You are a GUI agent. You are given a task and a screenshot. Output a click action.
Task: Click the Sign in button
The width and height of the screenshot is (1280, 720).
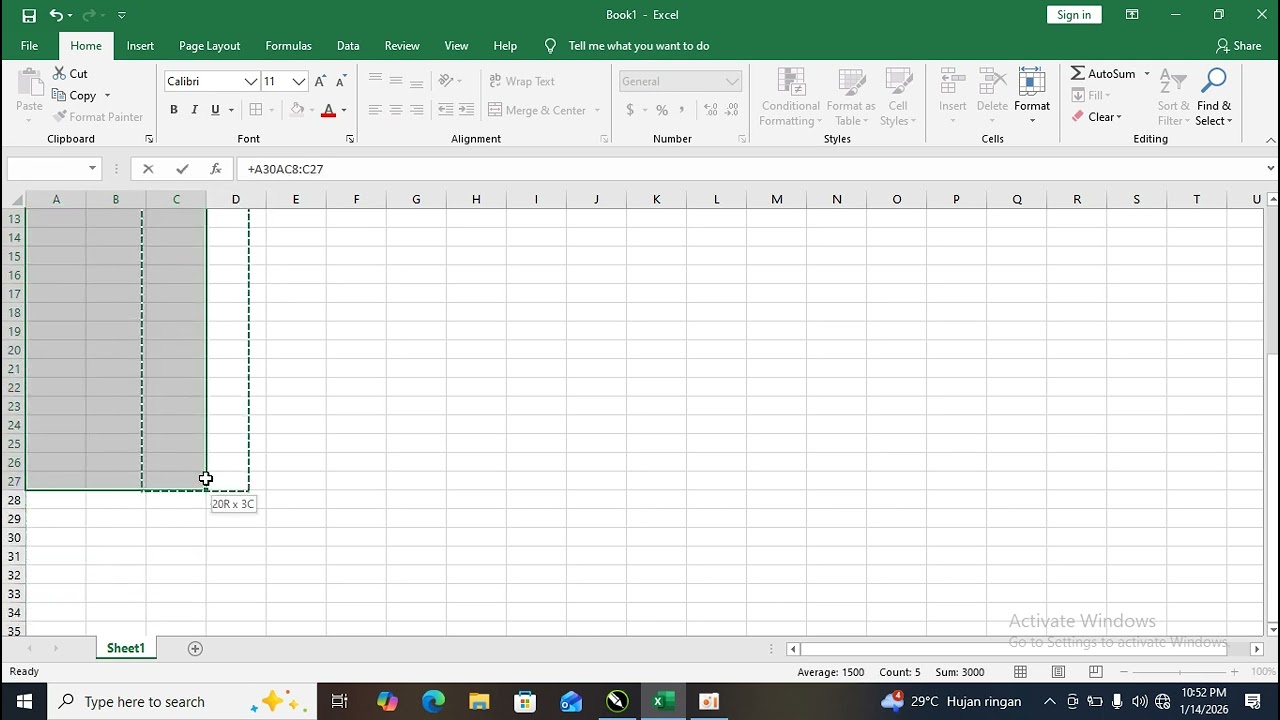coord(1074,15)
